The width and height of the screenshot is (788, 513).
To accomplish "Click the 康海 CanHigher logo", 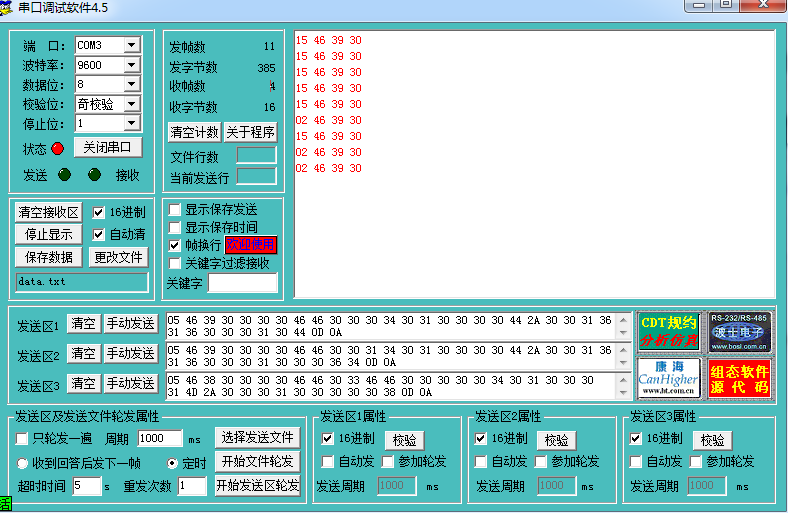I will tap(669, 378).
